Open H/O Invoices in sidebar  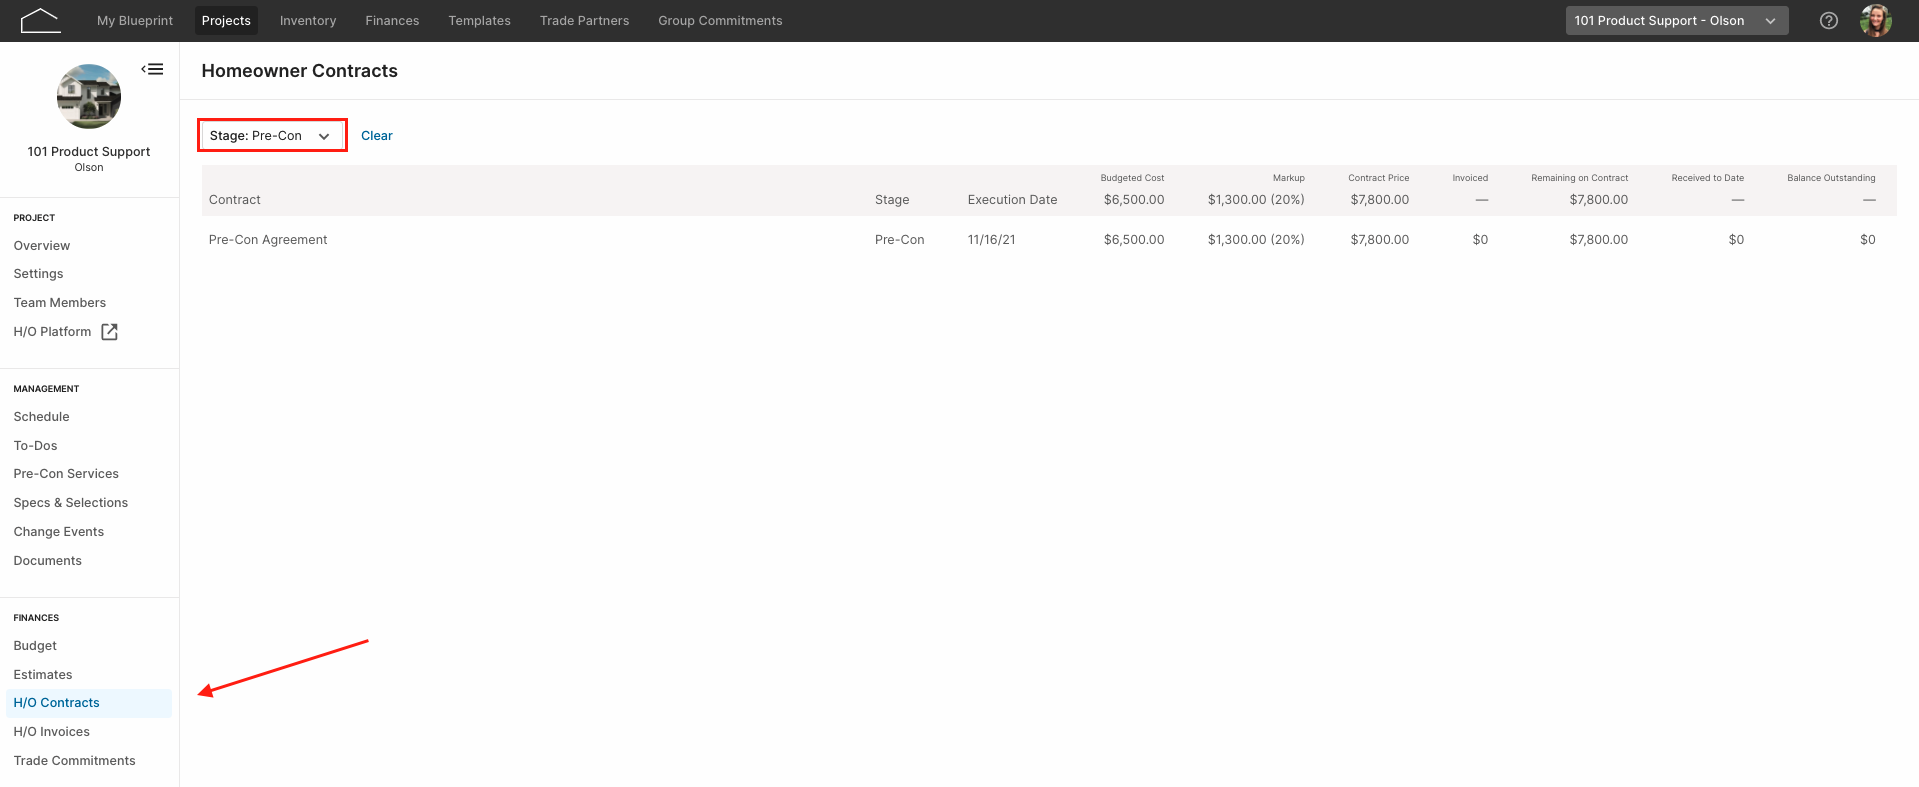click(52, 732)
